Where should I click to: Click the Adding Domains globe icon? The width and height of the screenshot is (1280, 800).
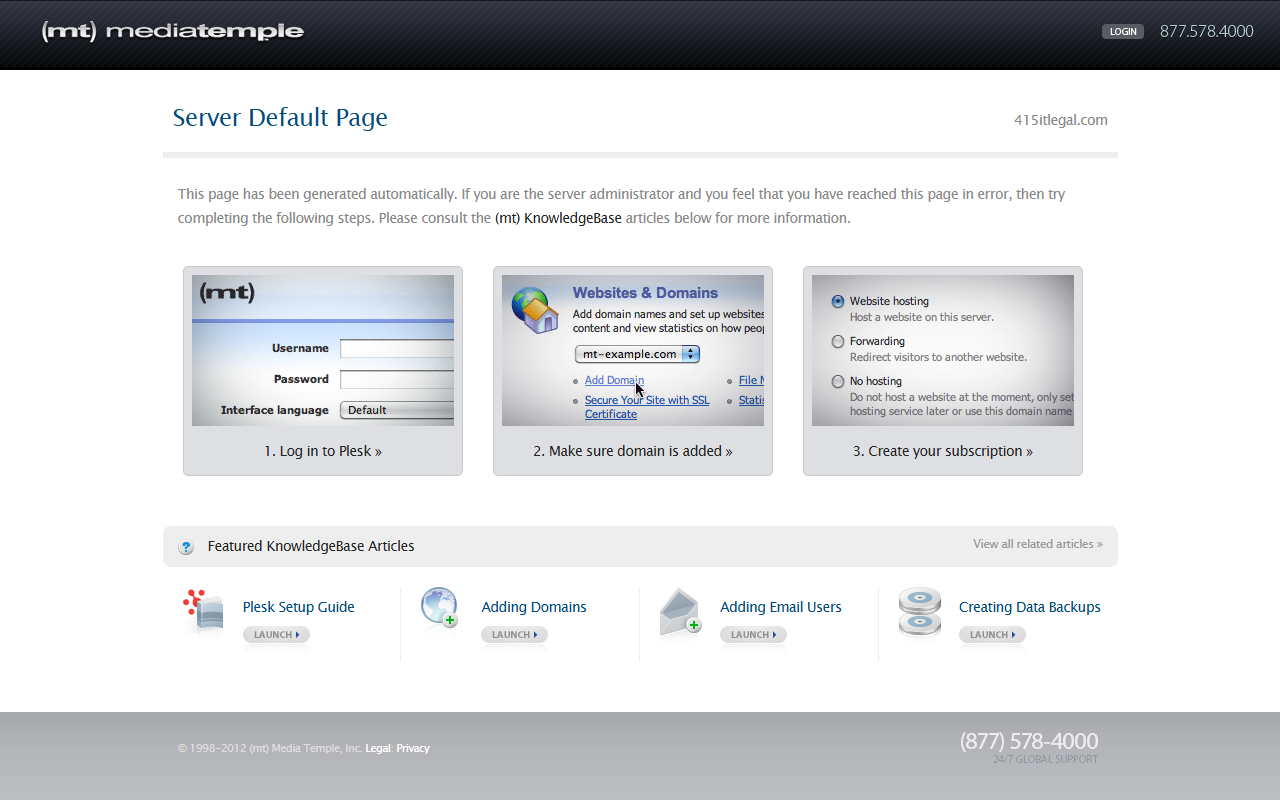[x=440, y=608]
